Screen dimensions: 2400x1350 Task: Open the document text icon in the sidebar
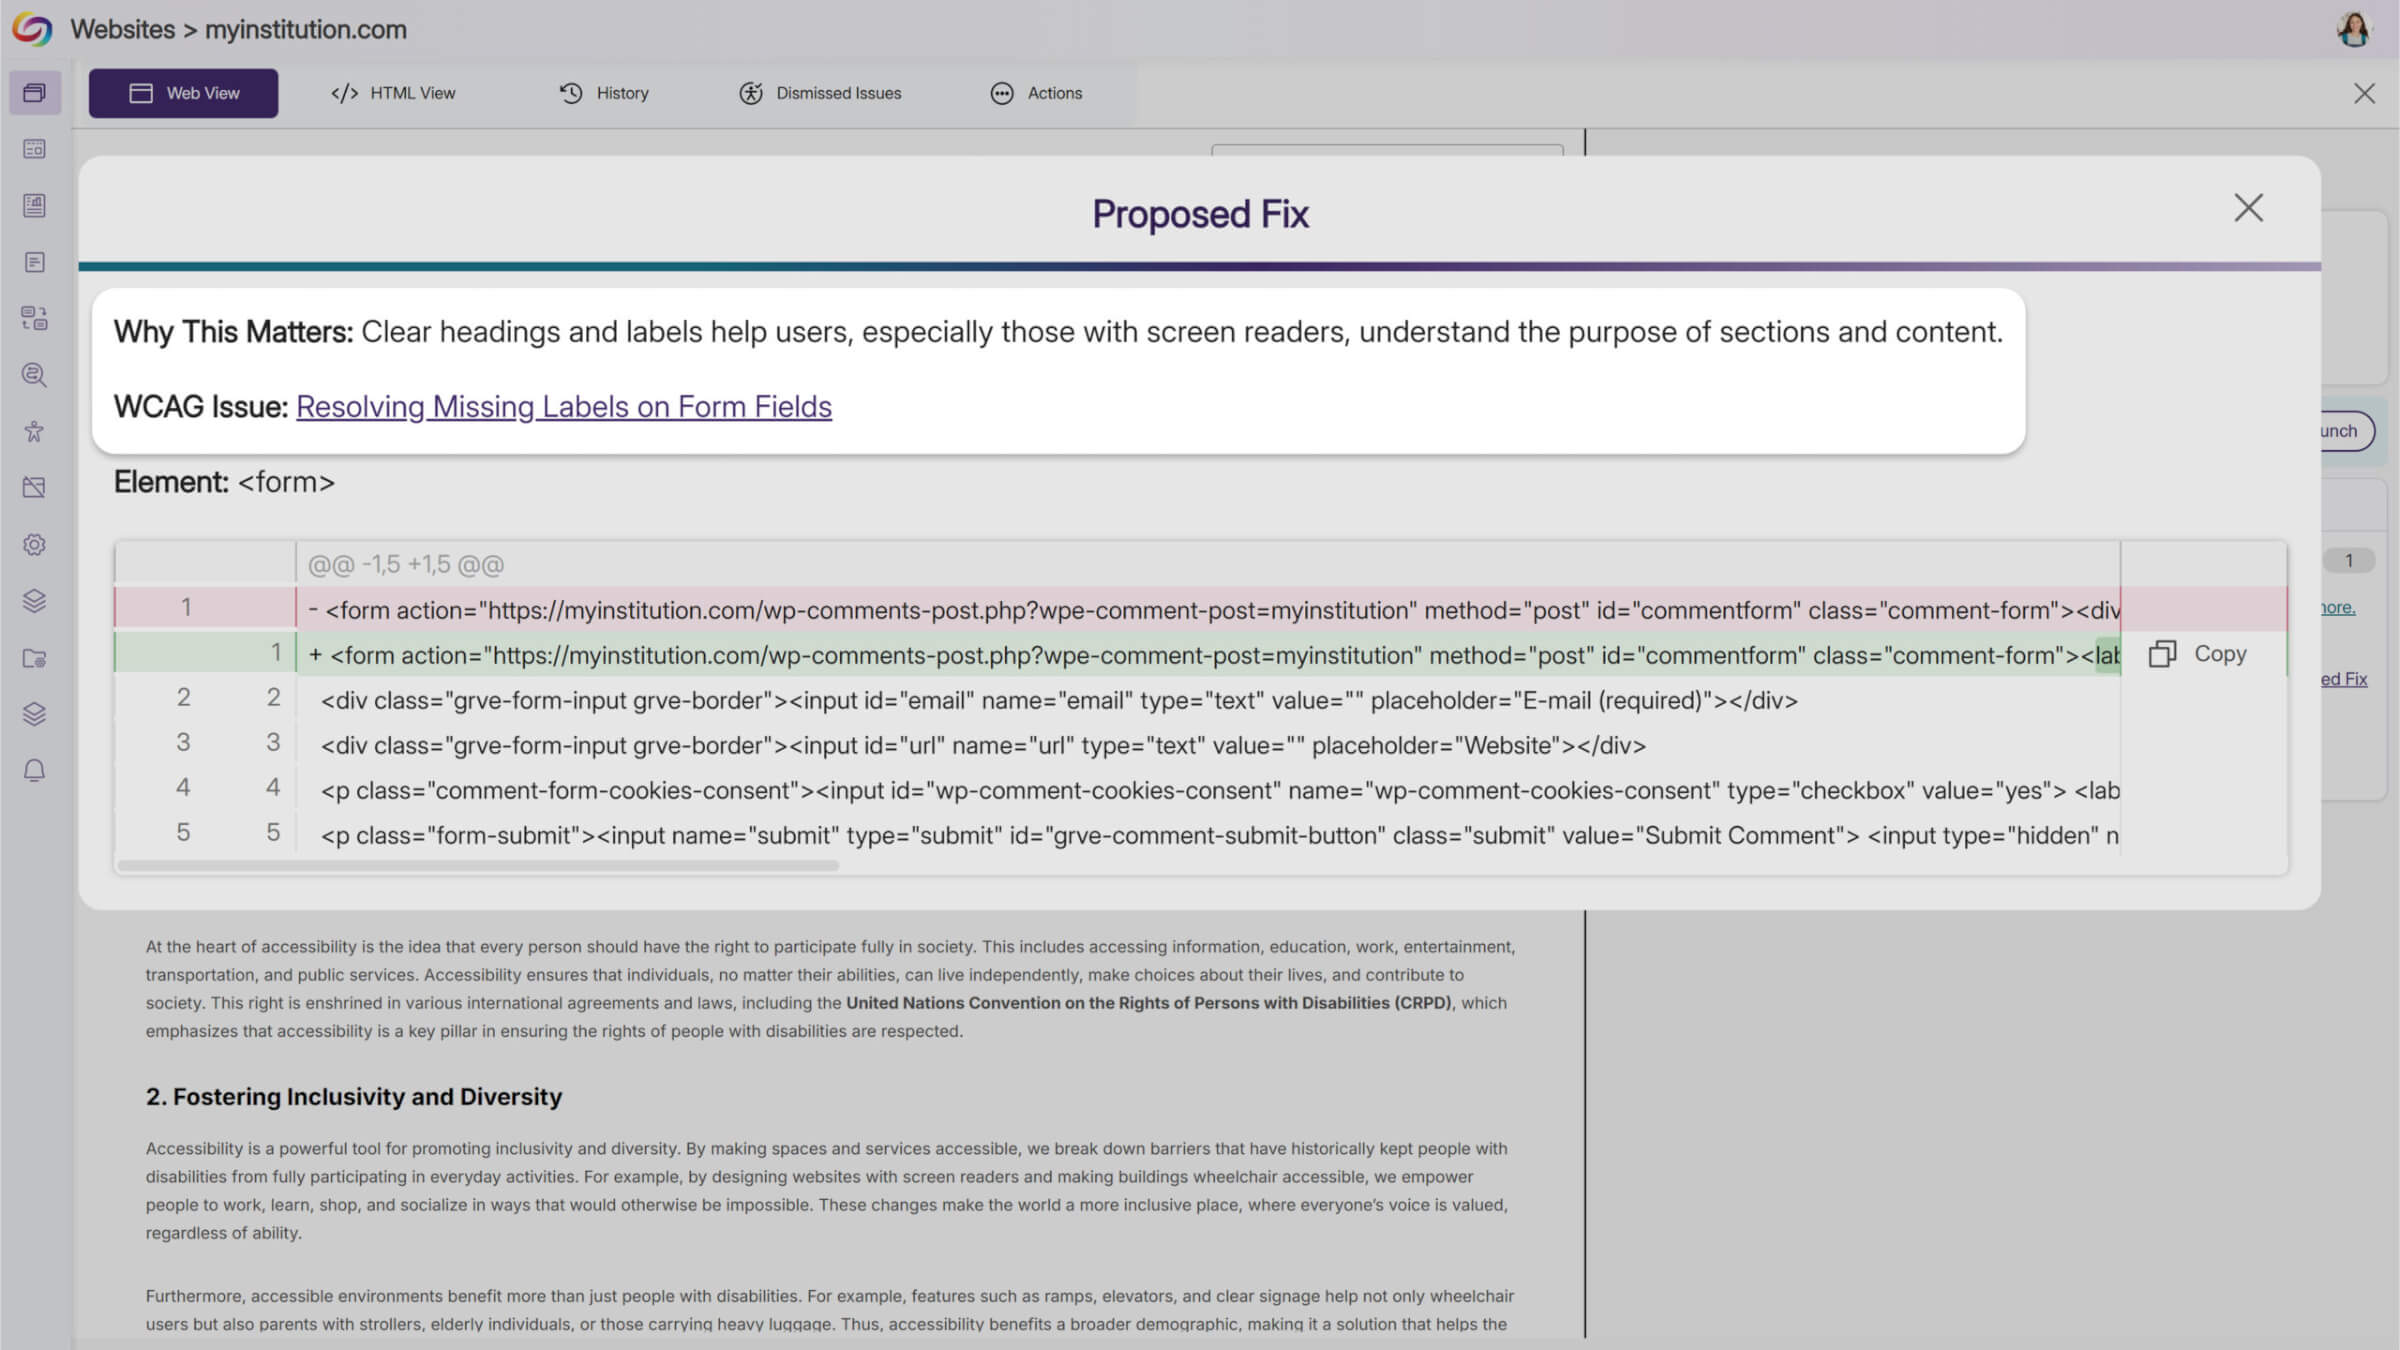(34, 262)
